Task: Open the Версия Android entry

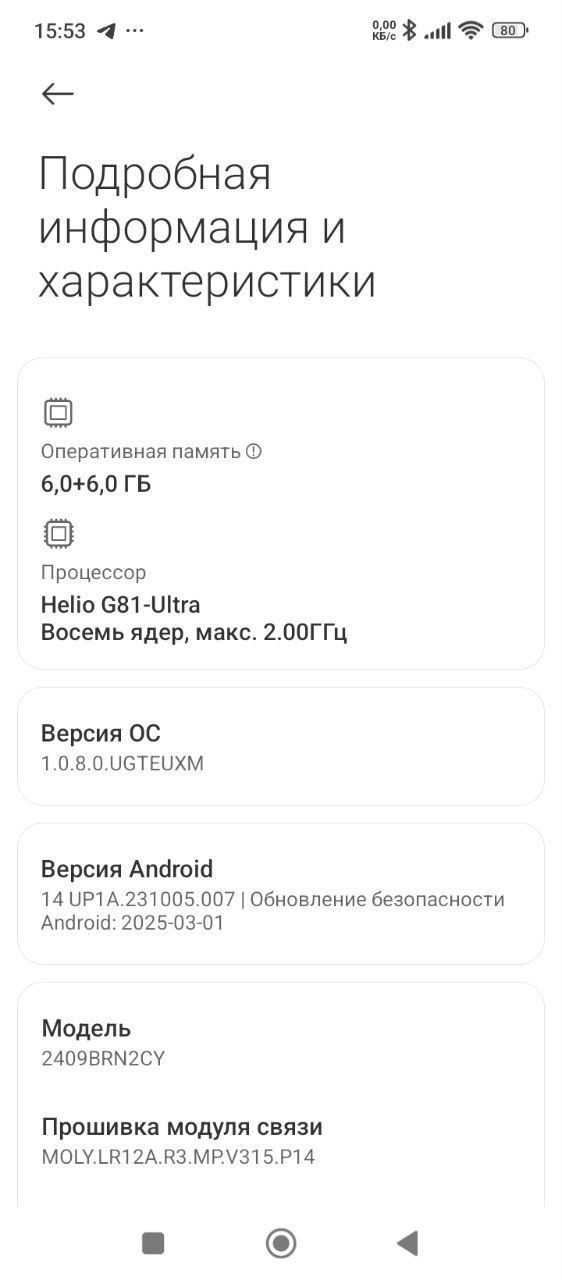Action: point(281,894)
